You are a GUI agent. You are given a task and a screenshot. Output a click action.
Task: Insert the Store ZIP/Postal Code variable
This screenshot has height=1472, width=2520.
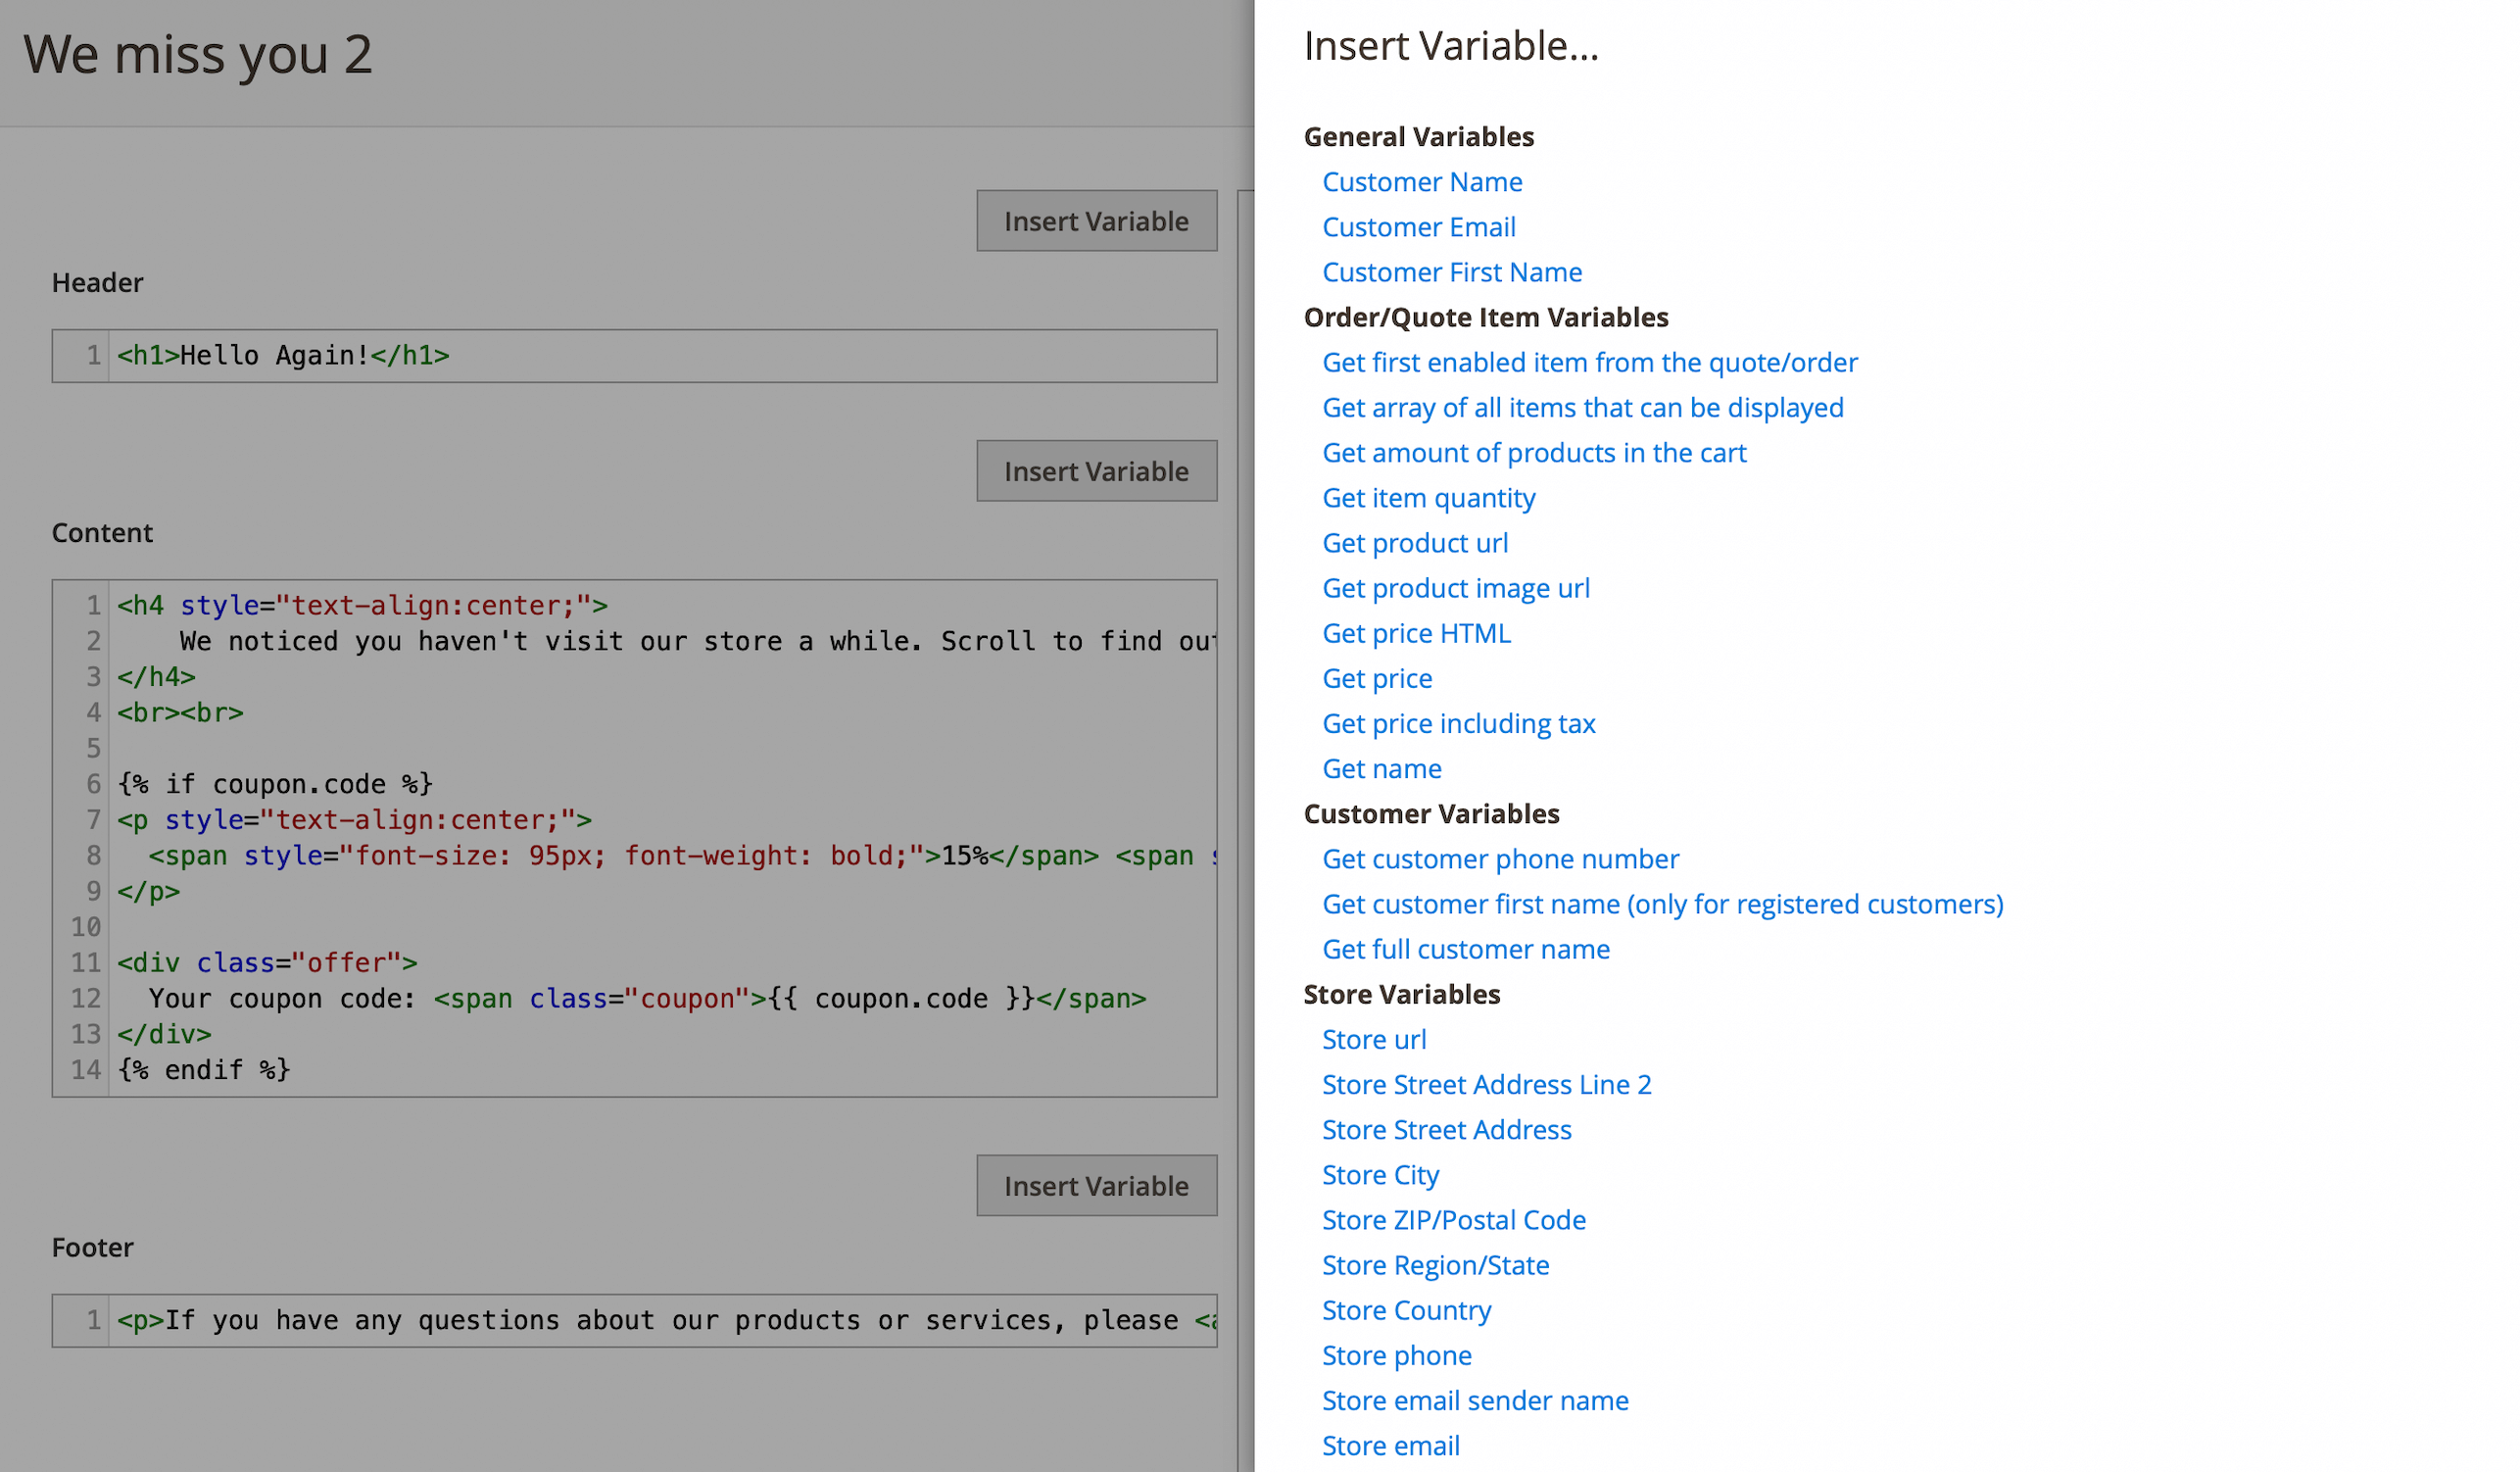point(1454,1220)
